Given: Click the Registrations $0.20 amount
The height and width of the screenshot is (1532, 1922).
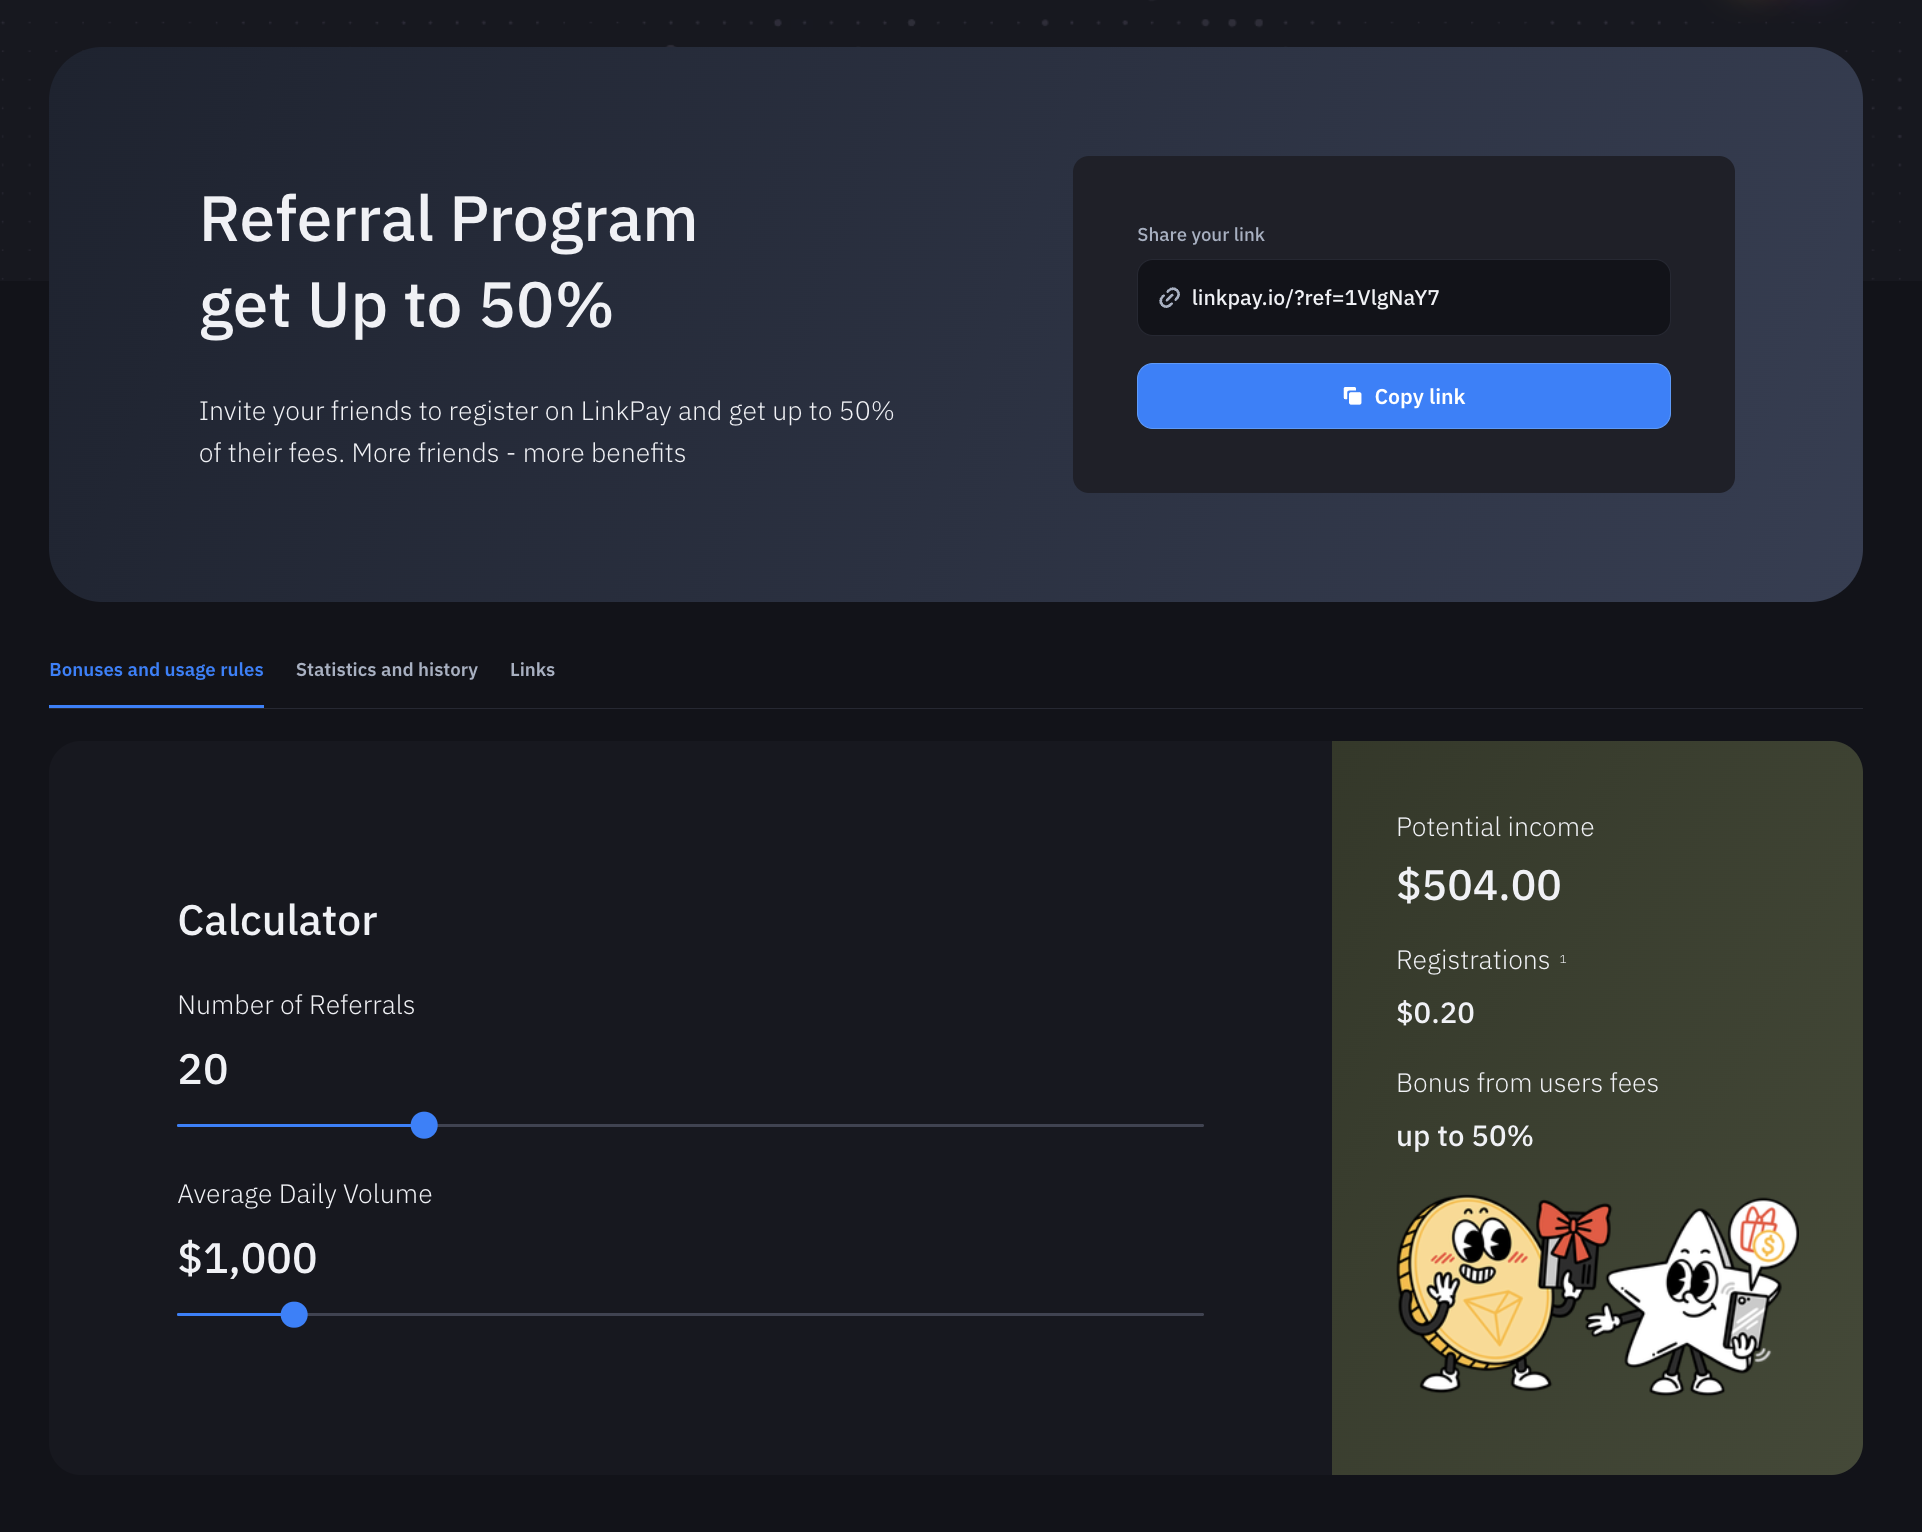Looking at the screenshot, I should 1435,1012.
